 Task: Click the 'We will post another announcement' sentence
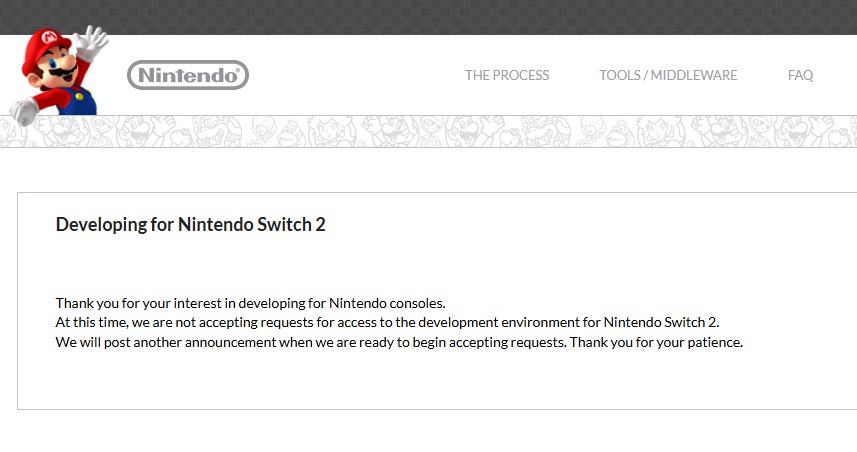click(312, 343)
